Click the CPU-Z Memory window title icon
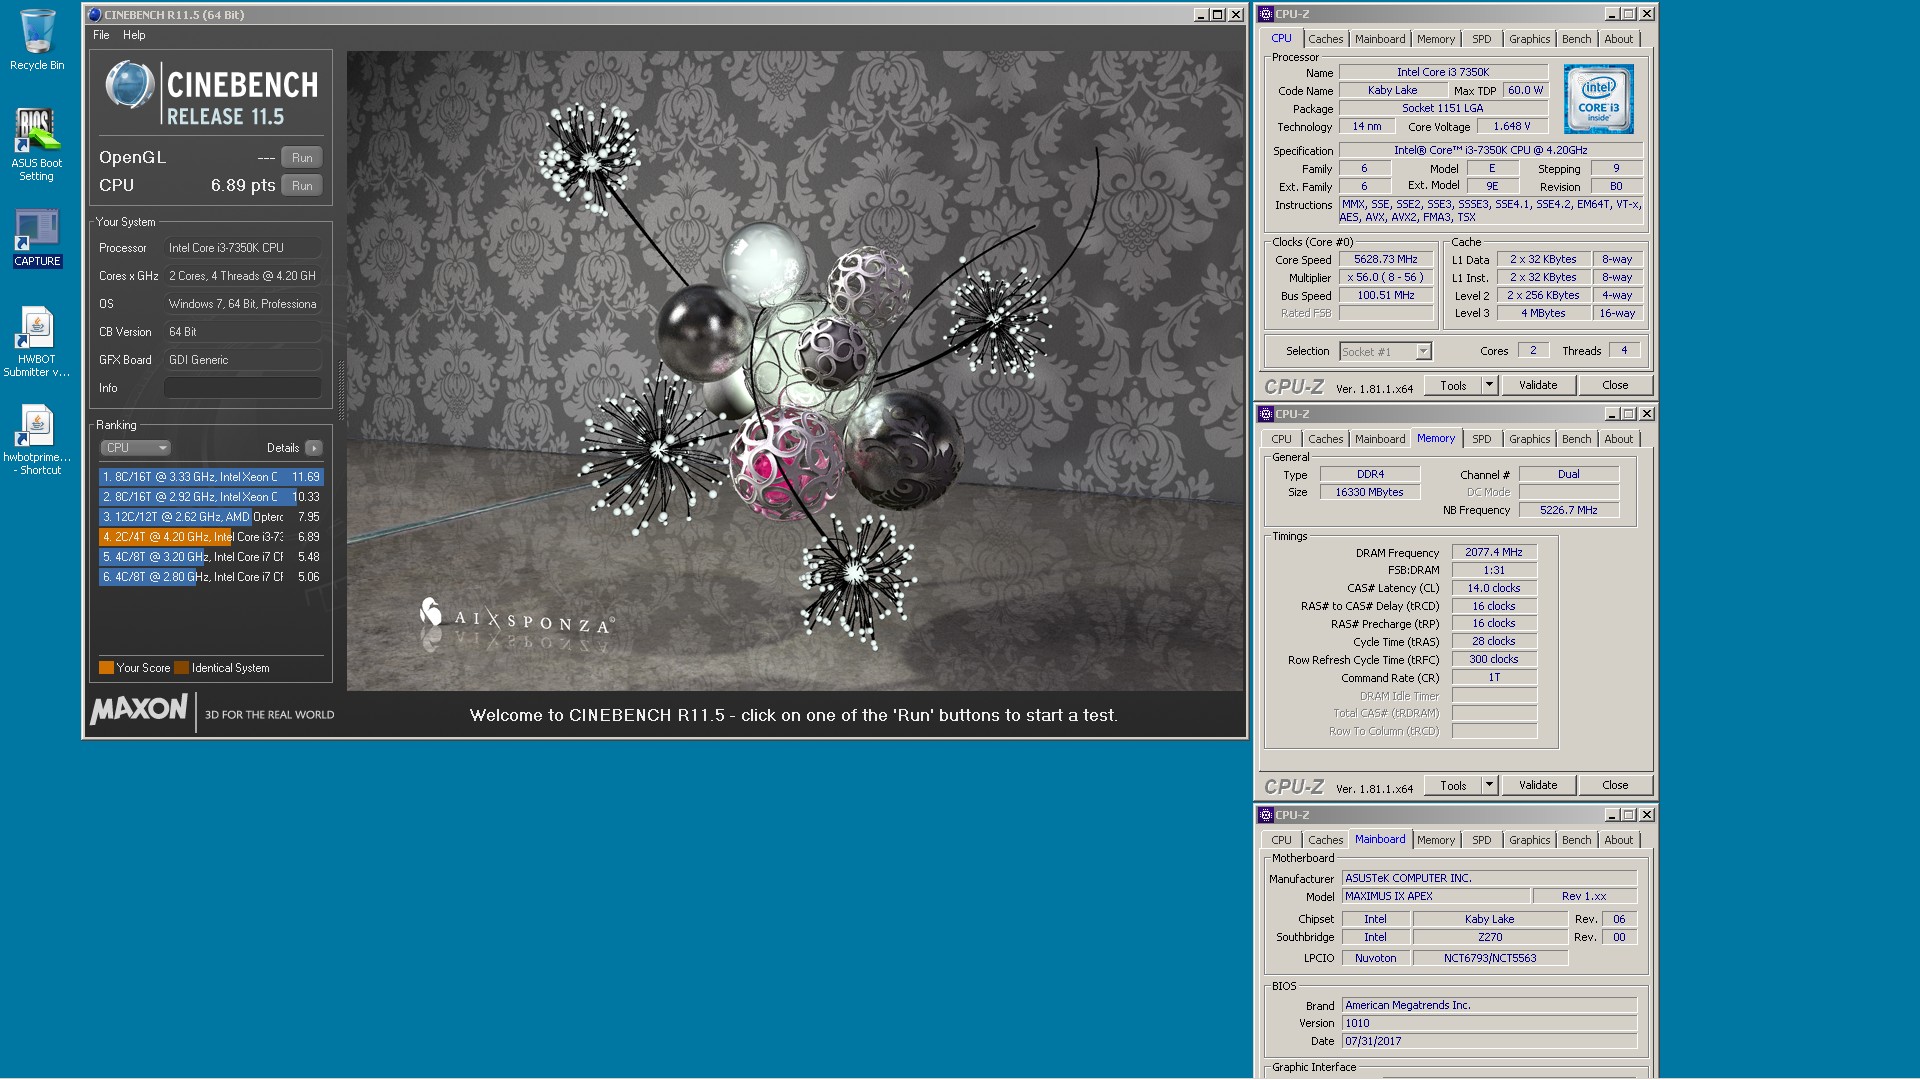 (1266, 414)
